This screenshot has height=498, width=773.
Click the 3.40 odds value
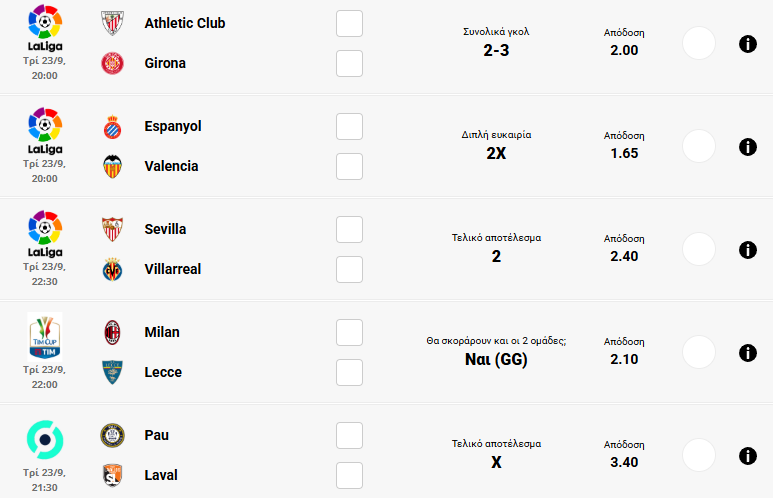(624, 462)
